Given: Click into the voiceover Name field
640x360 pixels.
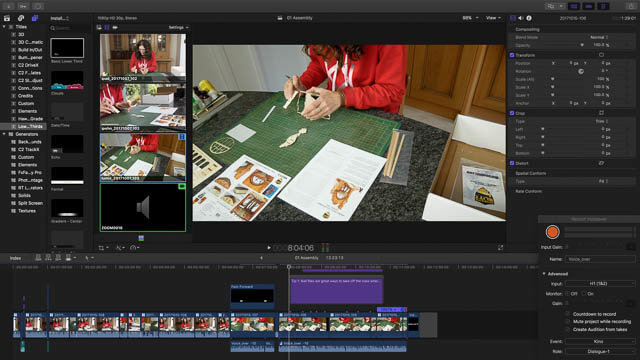Looking at the screenshot, I should pyautogui.click(x=600, y=259).
